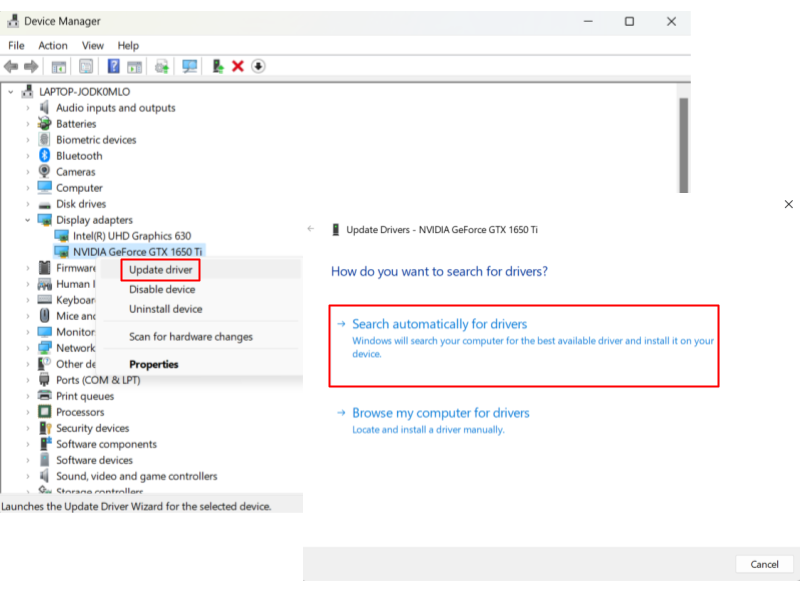Choose Uninstall device from context menu
Screen dimensions: 800x600
[x=165, y=309]
